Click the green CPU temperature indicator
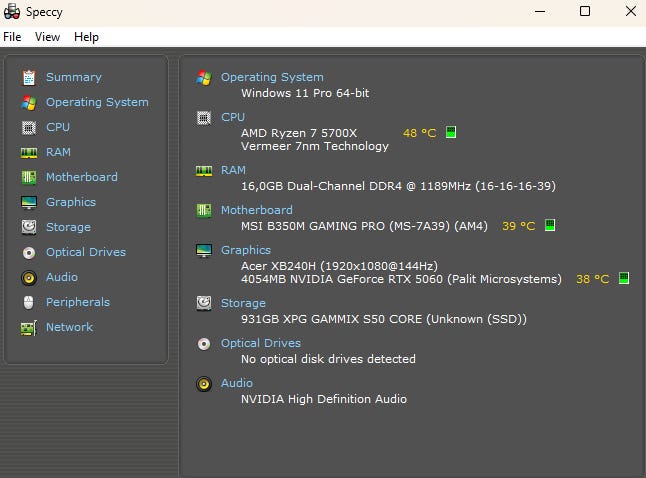Screen dimensions: 646x478 pos(451,132)
